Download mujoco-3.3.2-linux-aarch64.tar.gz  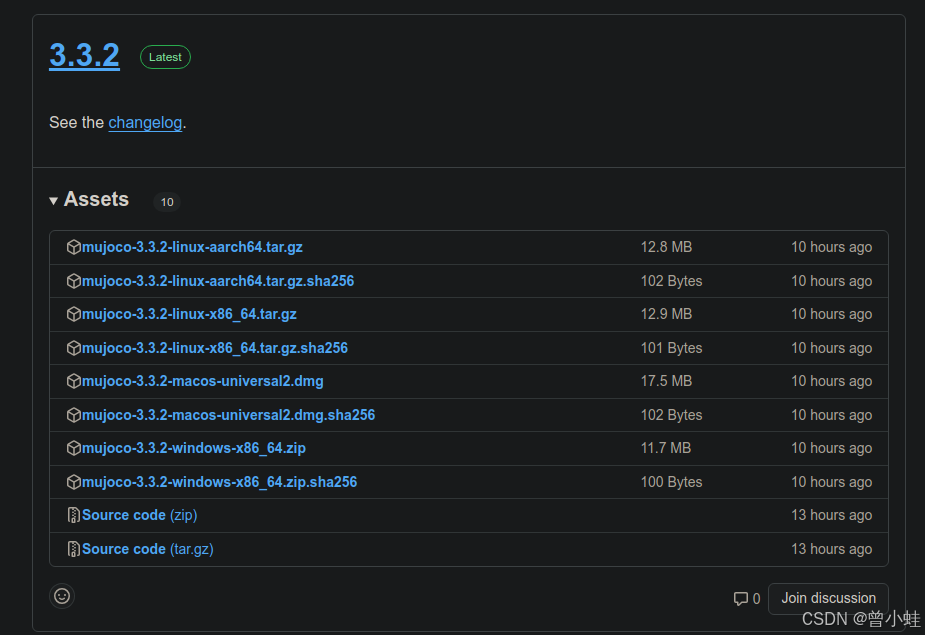tap(192, 247)
